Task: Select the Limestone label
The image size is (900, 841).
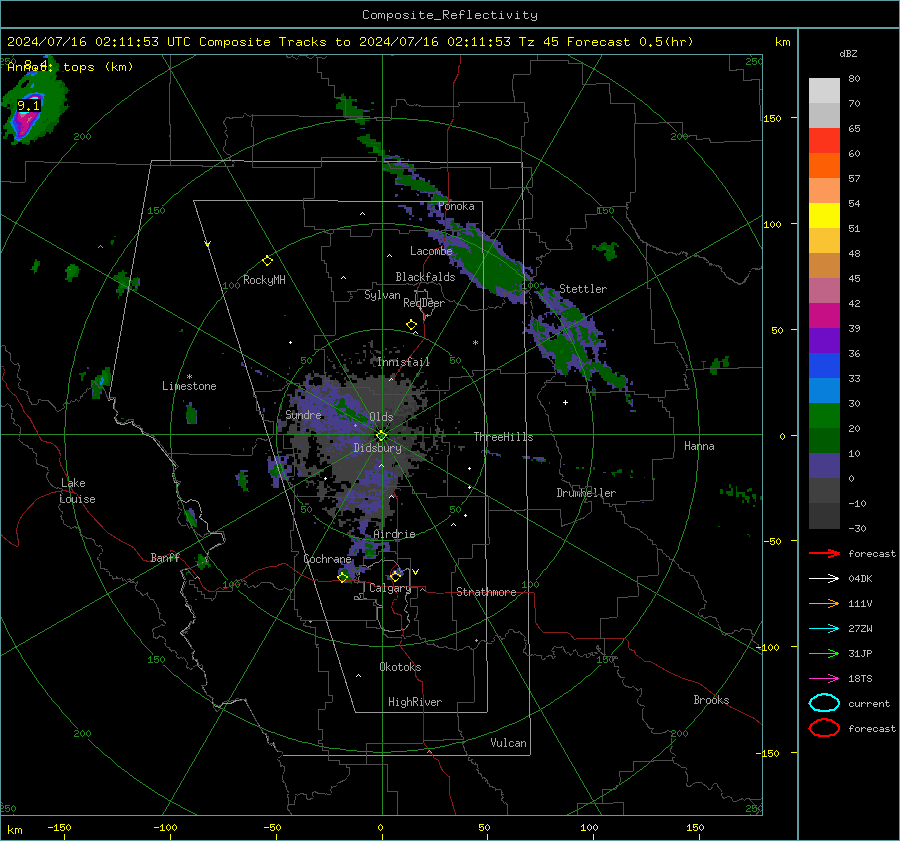Action: coord(189,386)
